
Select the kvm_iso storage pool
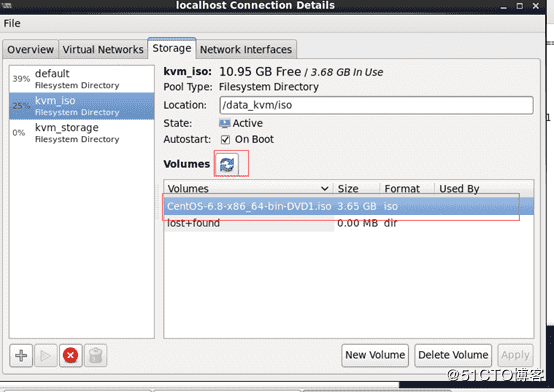coord(82,106)
